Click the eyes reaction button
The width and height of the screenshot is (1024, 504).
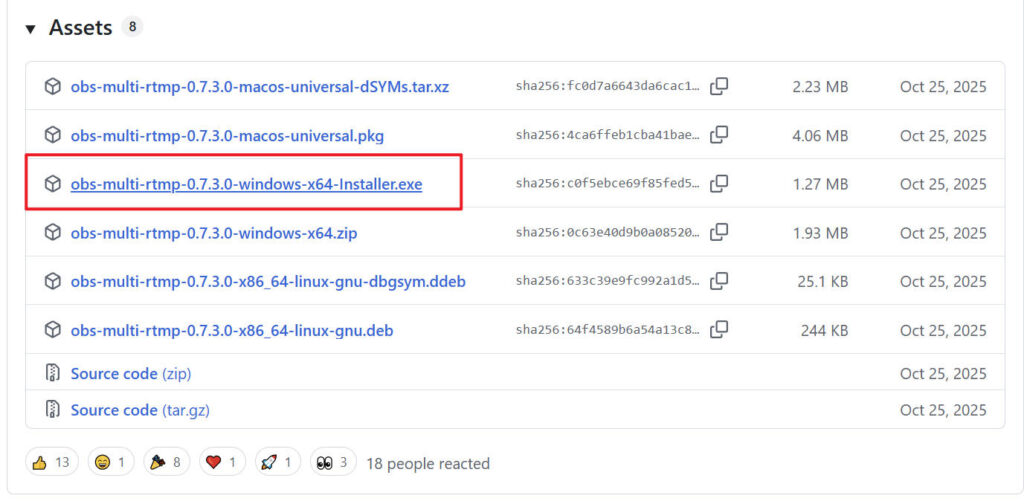coord(332,462)
